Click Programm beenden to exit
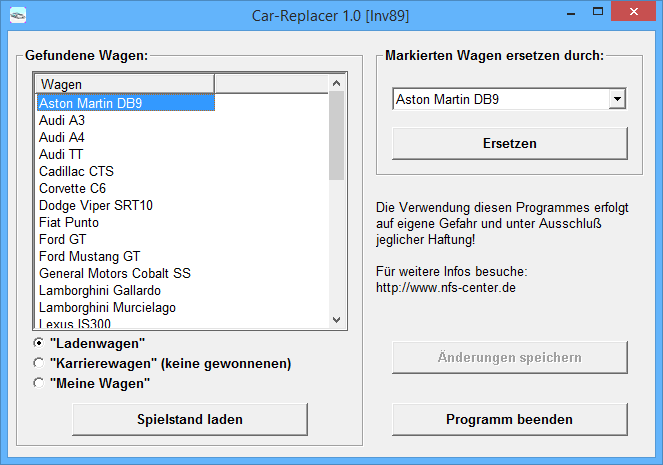The height and width of the screenshot is (465, 663). (x=509, y=419)
